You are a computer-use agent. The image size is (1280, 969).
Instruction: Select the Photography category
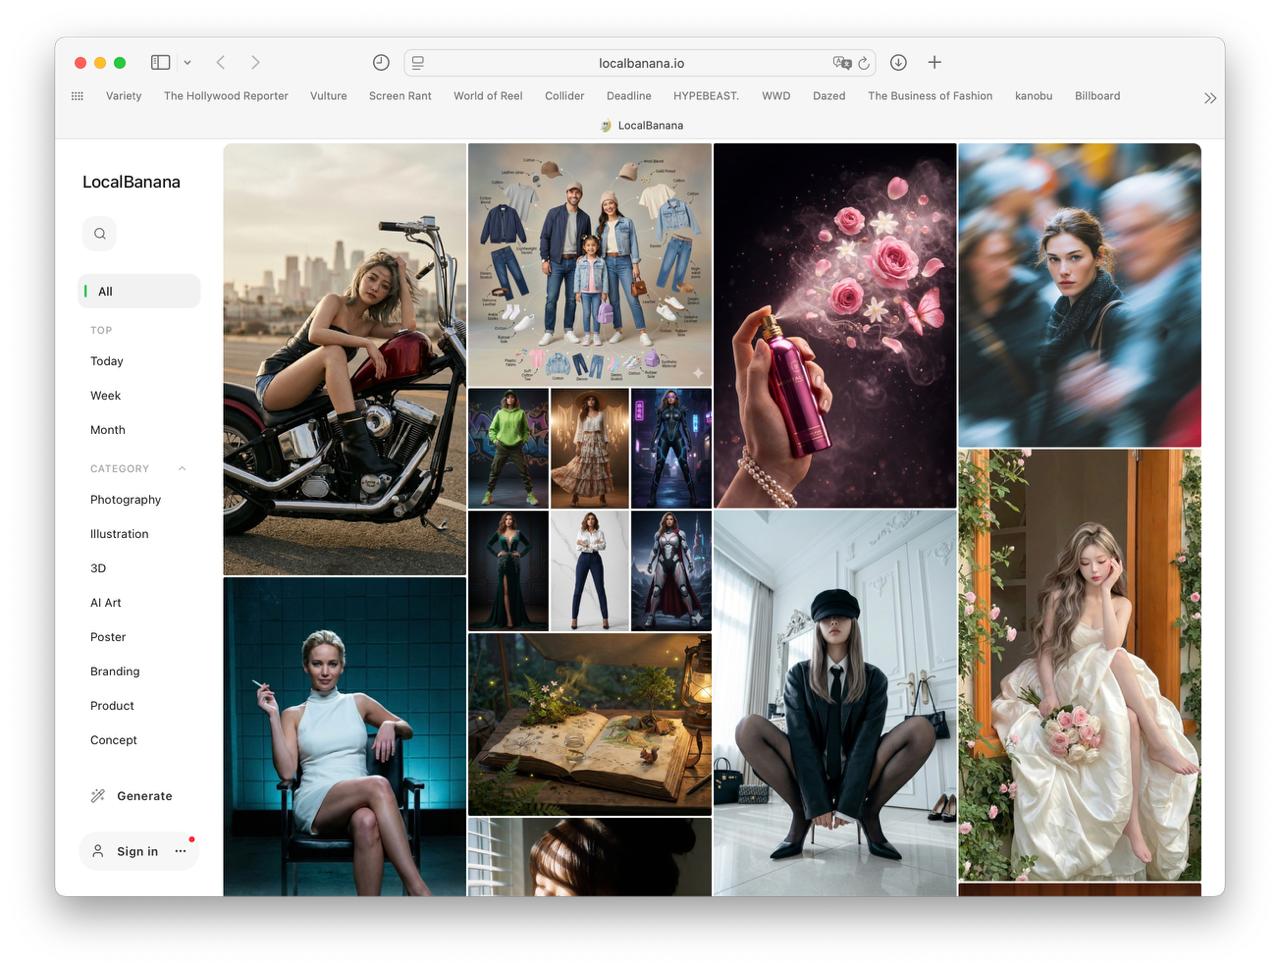pyautogui.click(x=125, y=500)
